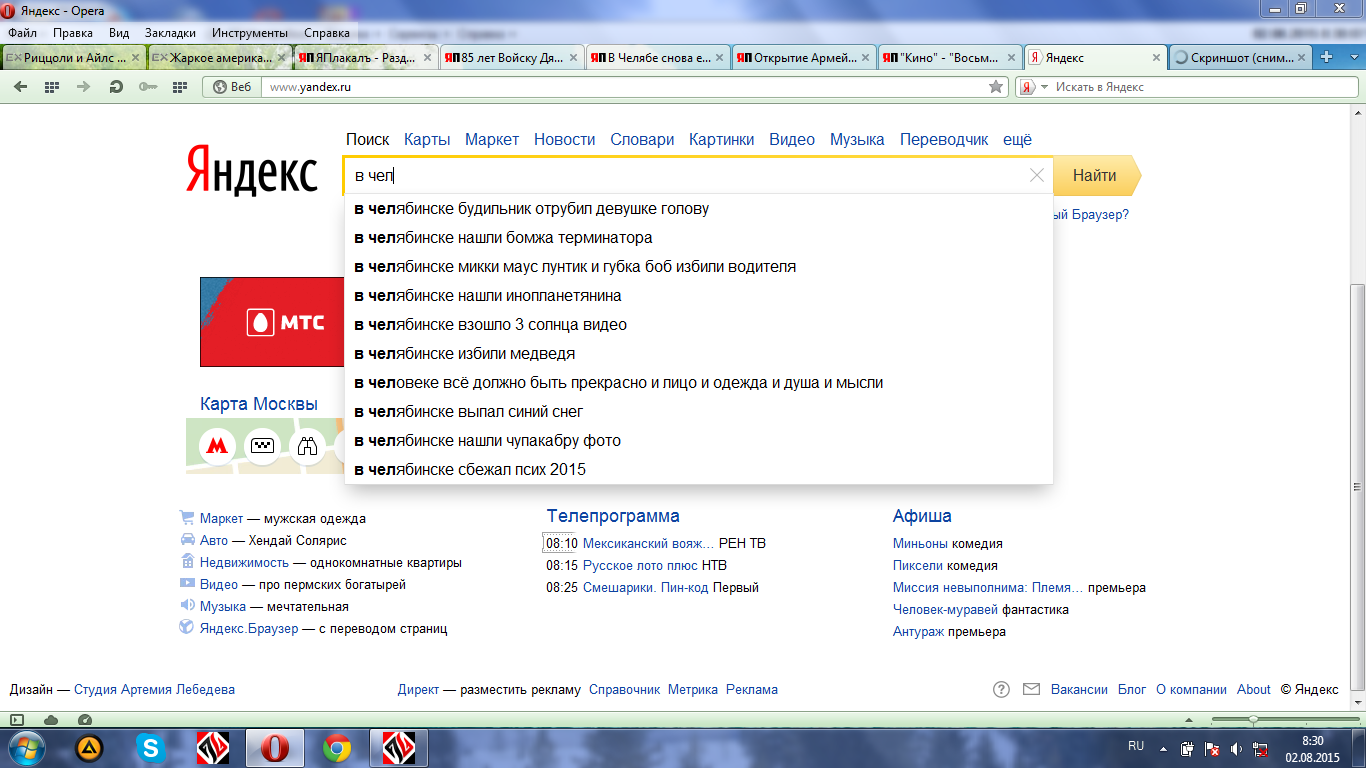Open the password wand key icon

click(148, 87)
